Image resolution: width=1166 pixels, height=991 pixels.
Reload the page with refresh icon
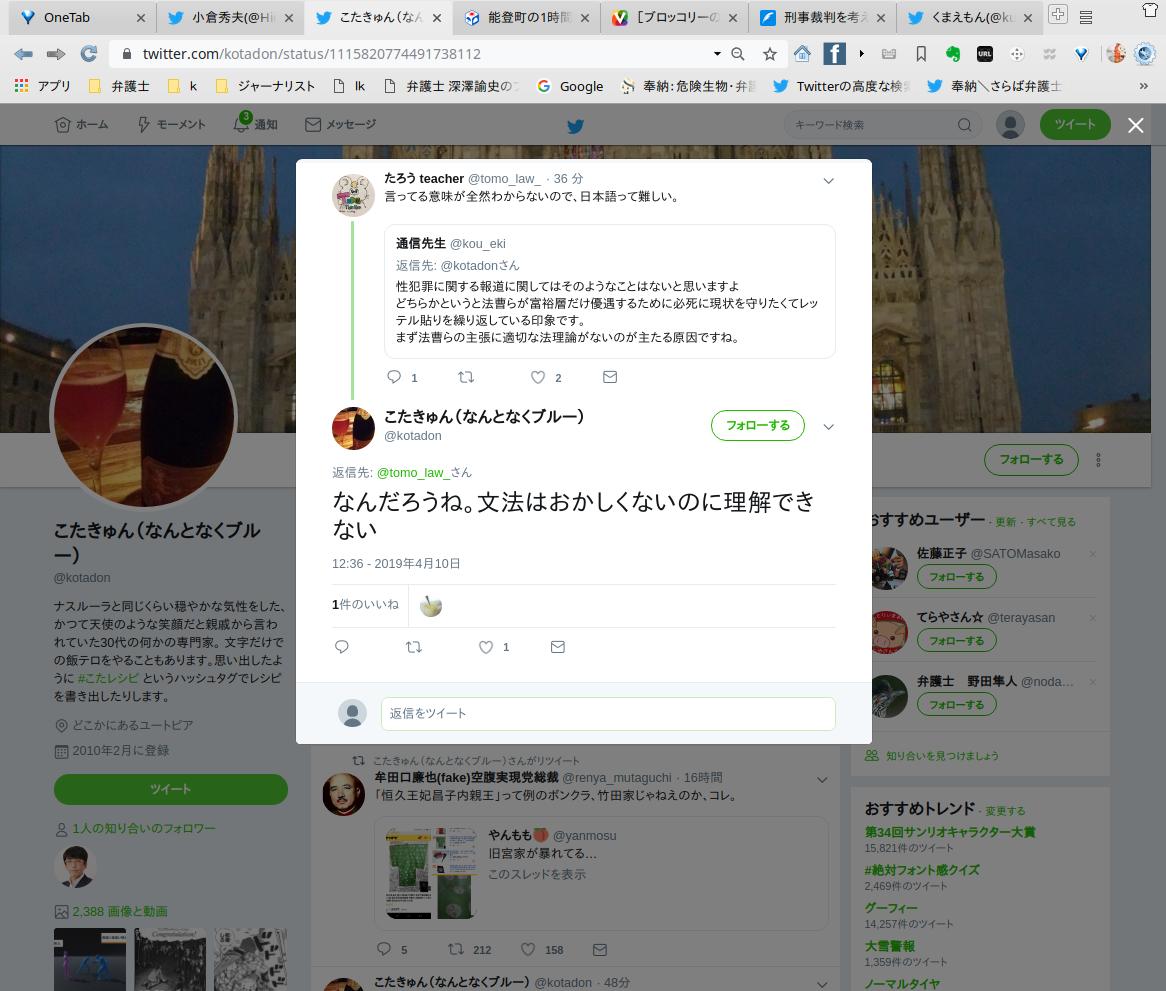click(88, 54)
